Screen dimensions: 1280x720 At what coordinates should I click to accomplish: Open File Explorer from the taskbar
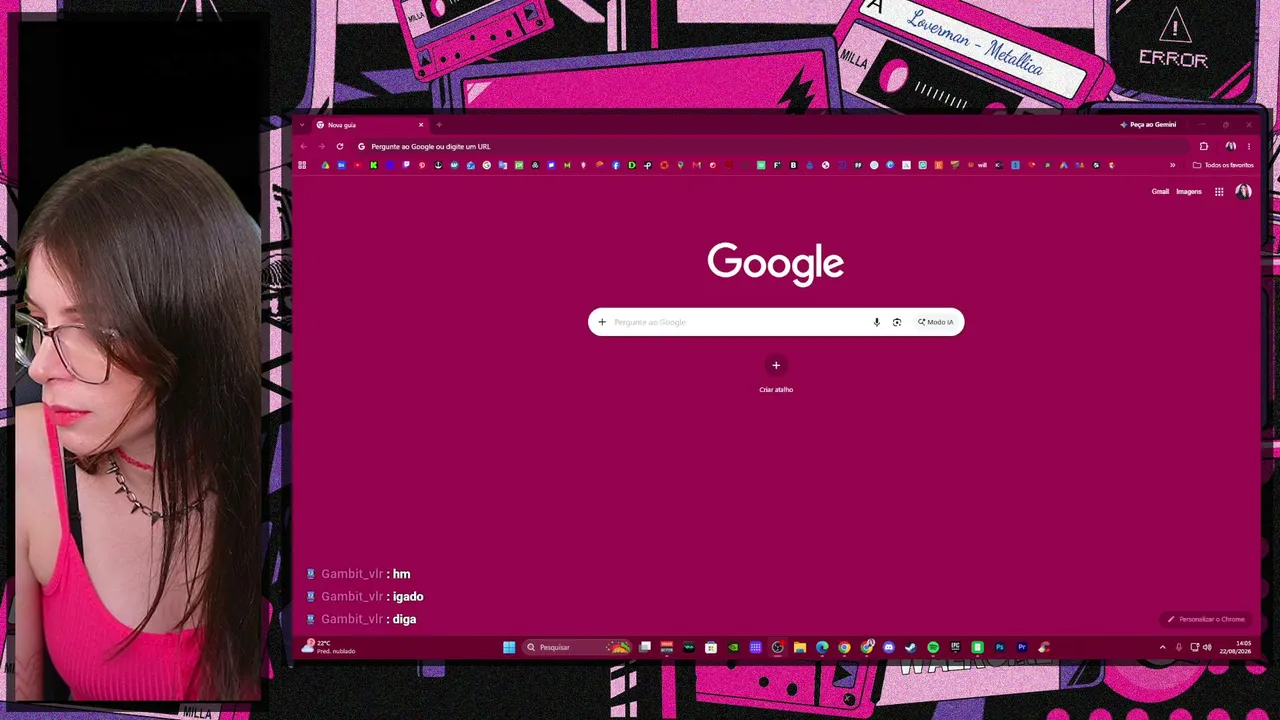coord(800,647)
